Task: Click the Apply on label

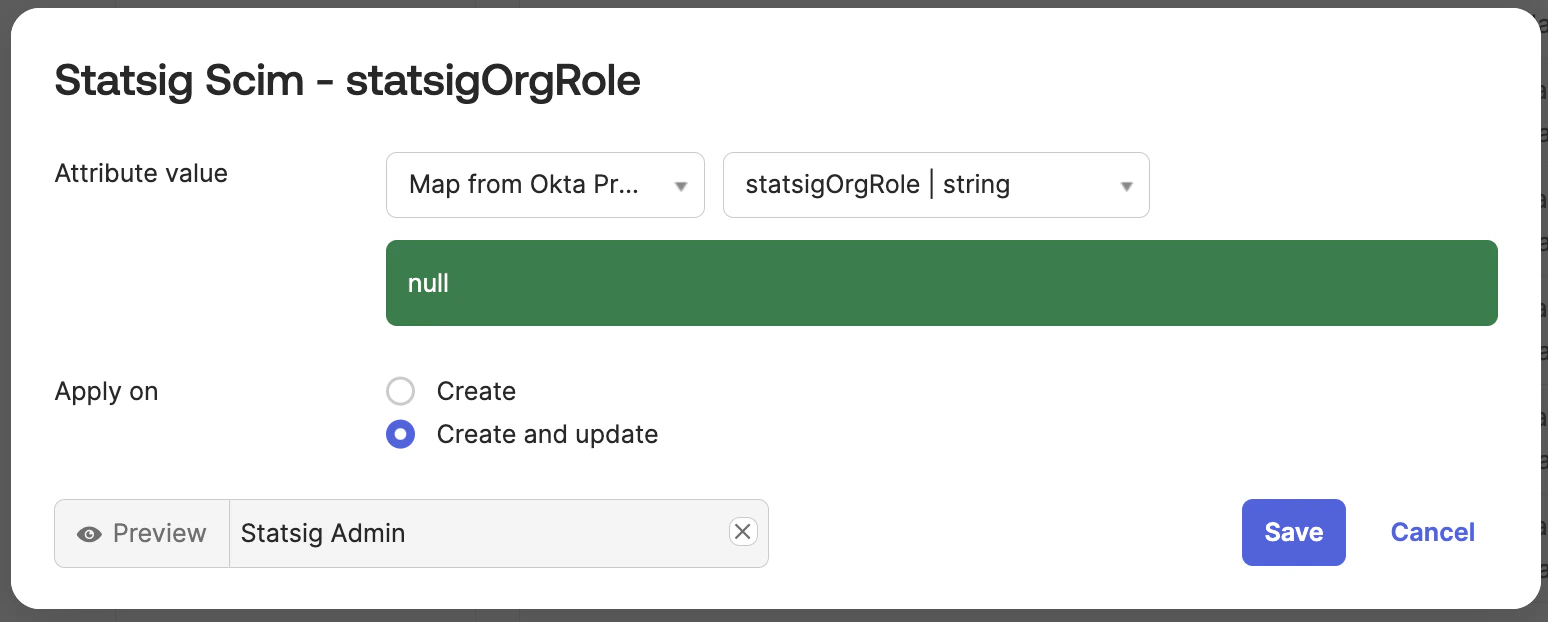Action: pyautogui.click(x=106, y=391)
